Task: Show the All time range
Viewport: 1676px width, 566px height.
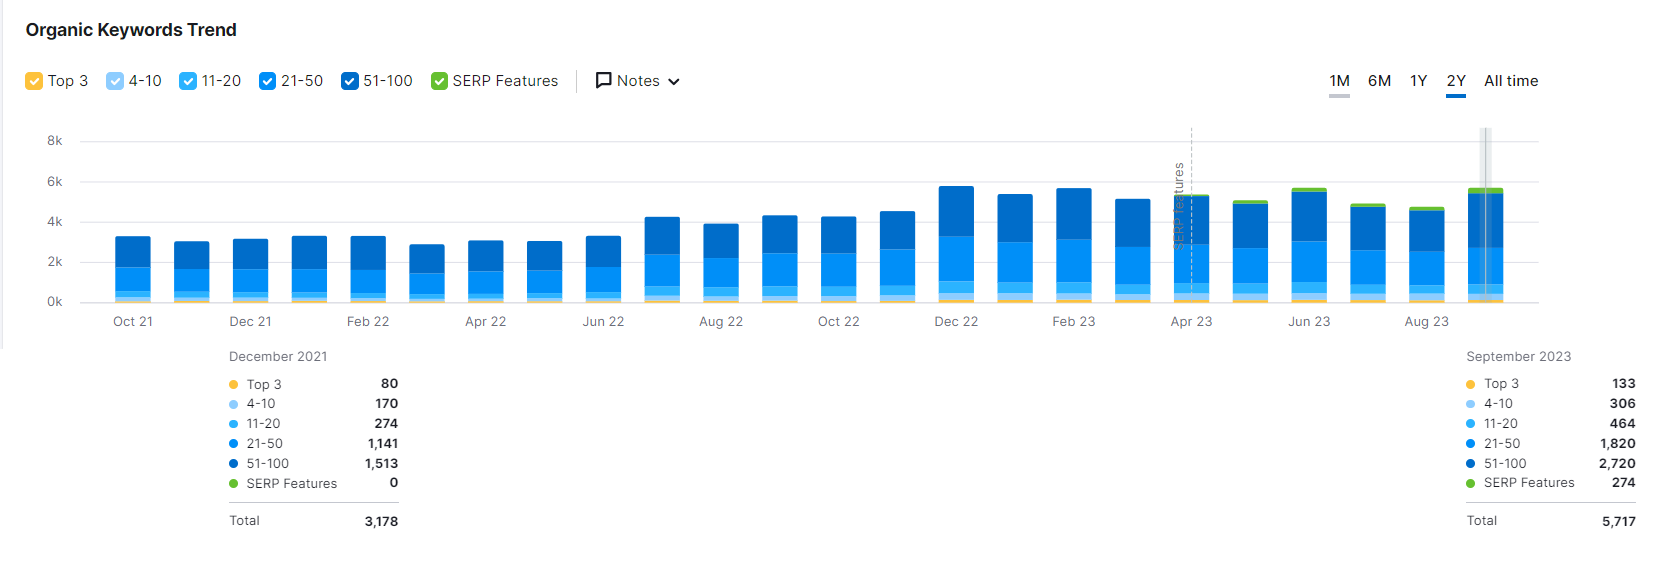Action: click(1510, 81)
